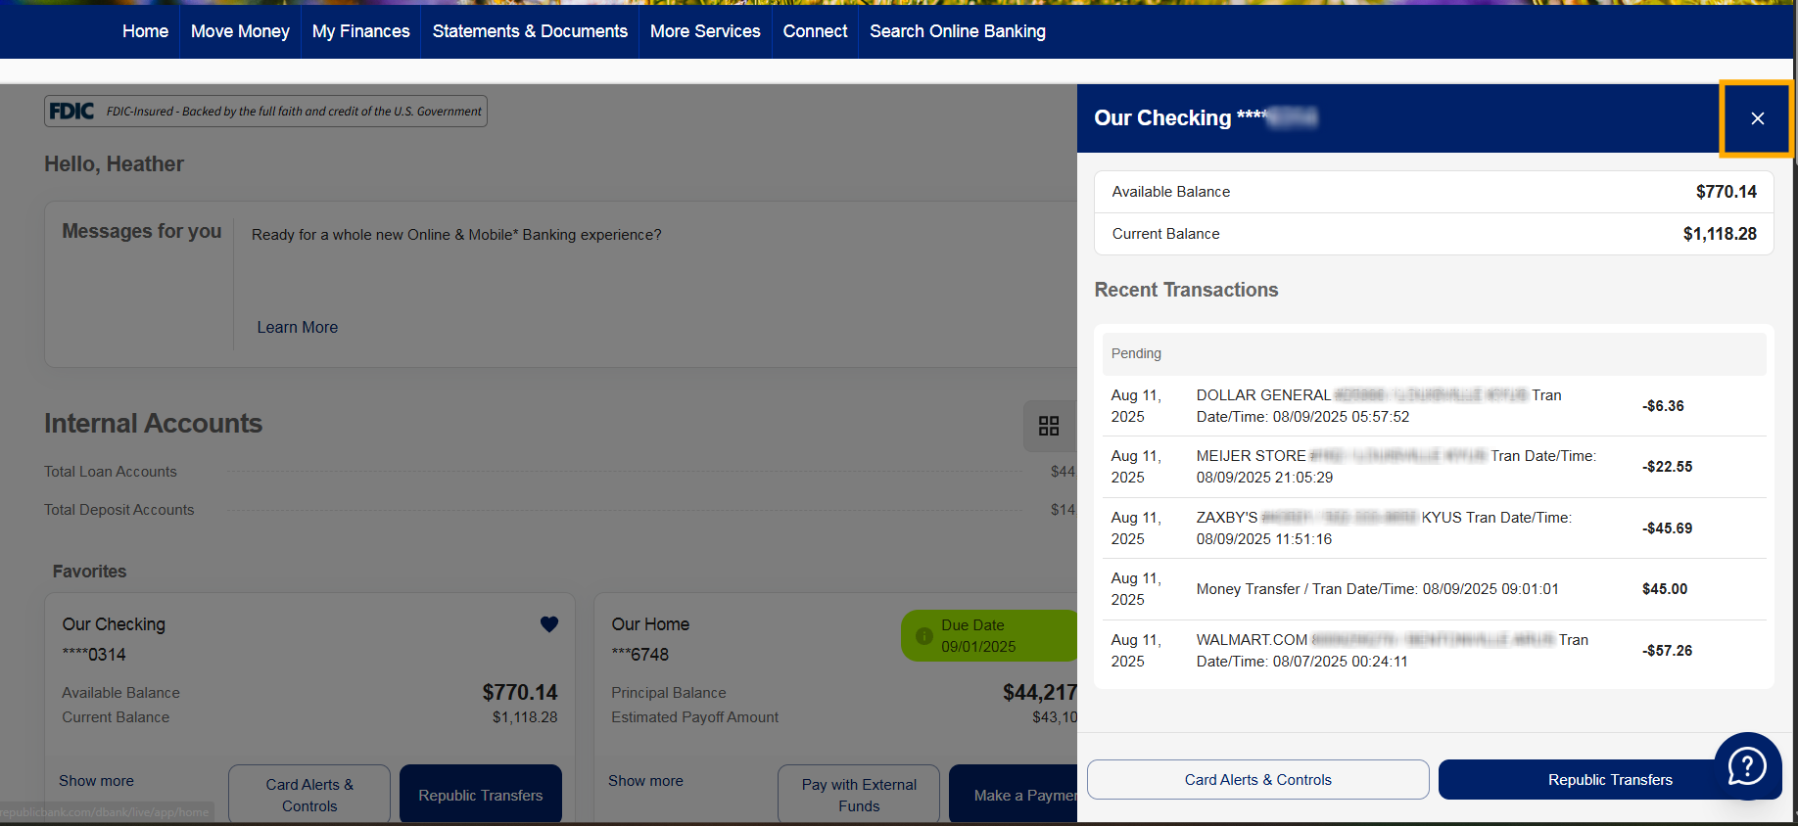
Task: Click the Recent Transactions heading
Action: [x=1186, y=290]
